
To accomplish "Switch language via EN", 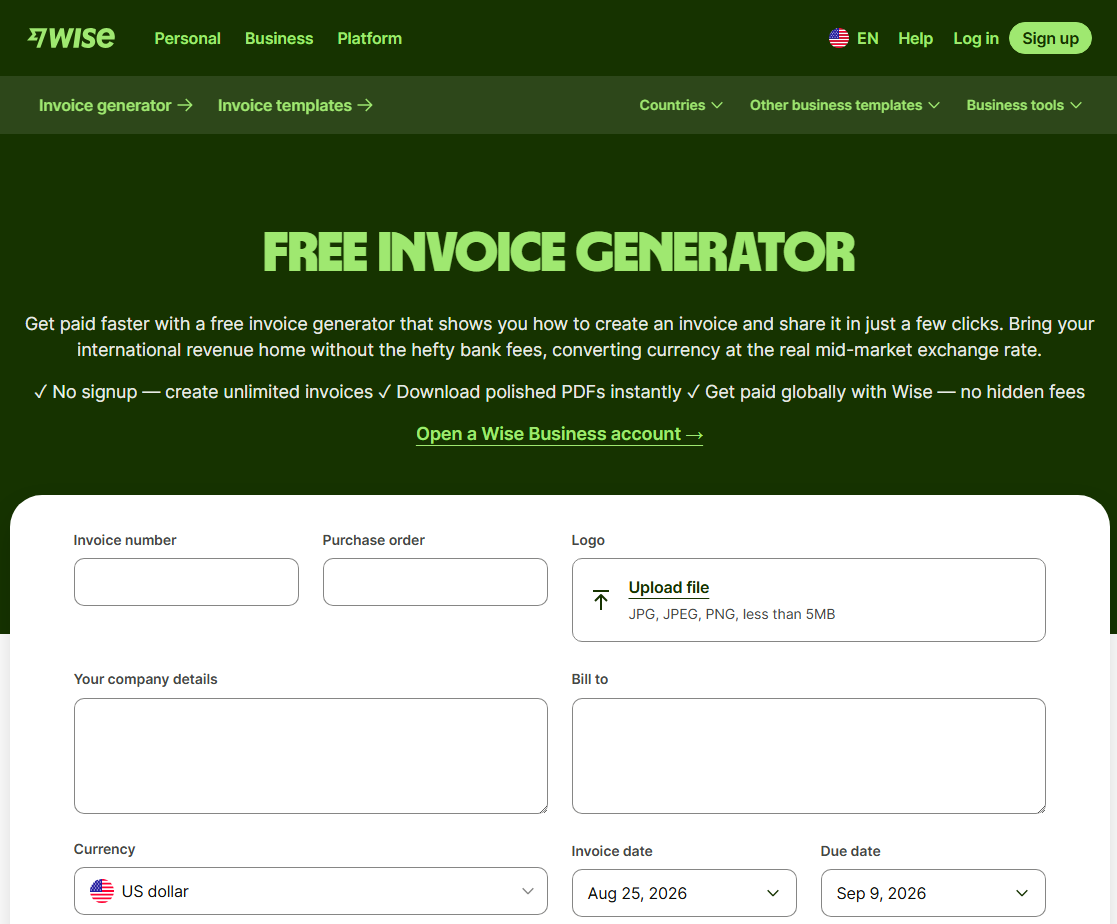I will tap(867, 38).
